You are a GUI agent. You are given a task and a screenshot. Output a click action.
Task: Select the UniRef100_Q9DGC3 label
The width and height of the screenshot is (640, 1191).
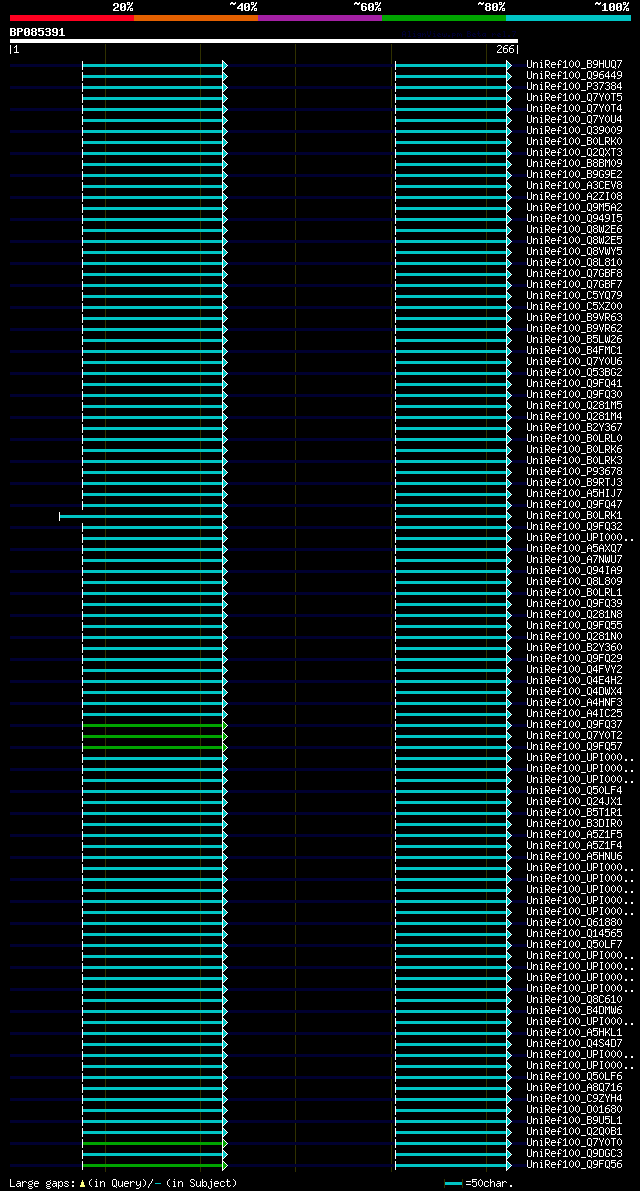[574, 1154]
